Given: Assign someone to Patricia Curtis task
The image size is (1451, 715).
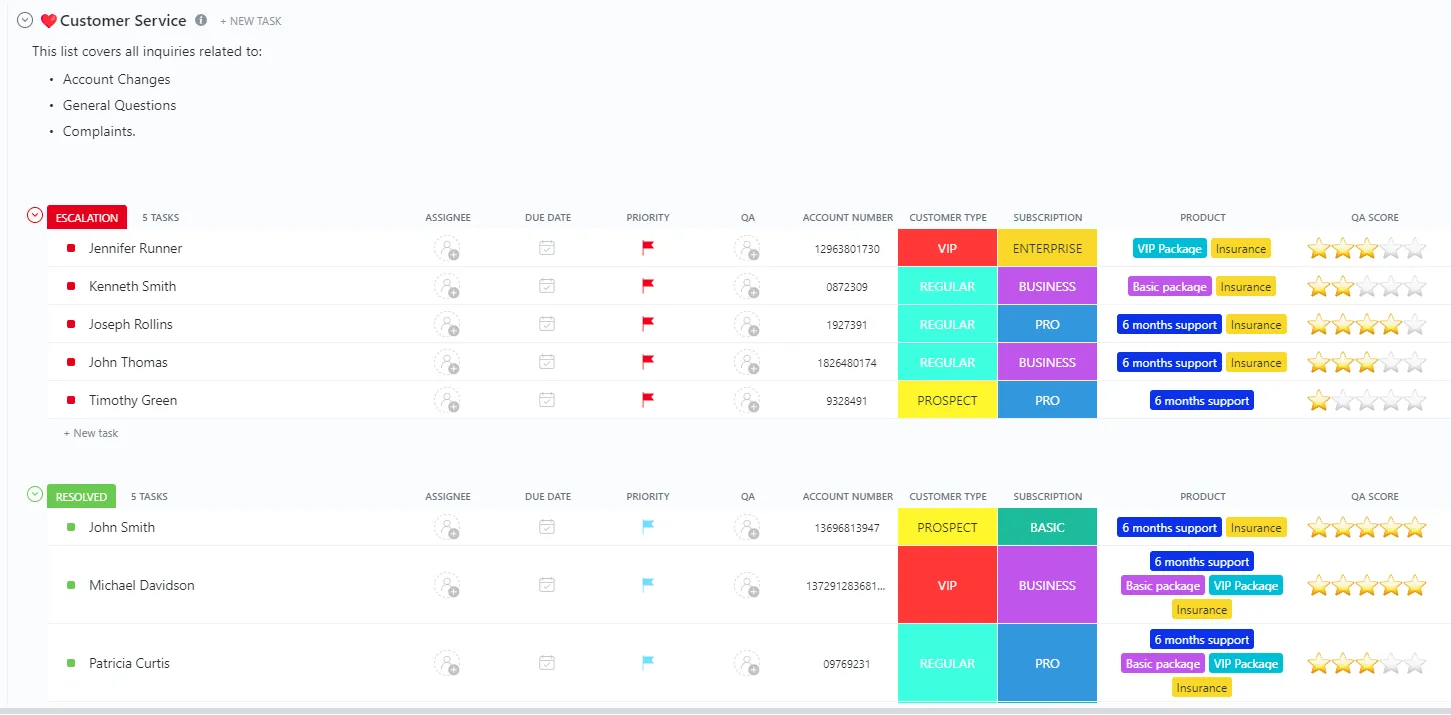Looking at the screenshot, I should [x=447, y=663].
